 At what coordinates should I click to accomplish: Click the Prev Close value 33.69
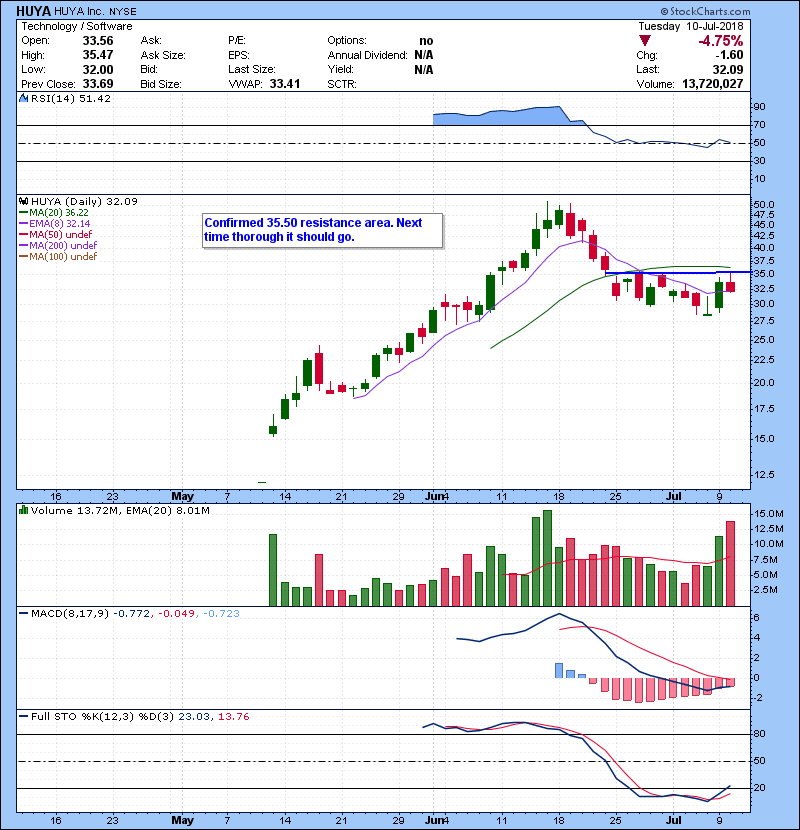coord(98,84)
